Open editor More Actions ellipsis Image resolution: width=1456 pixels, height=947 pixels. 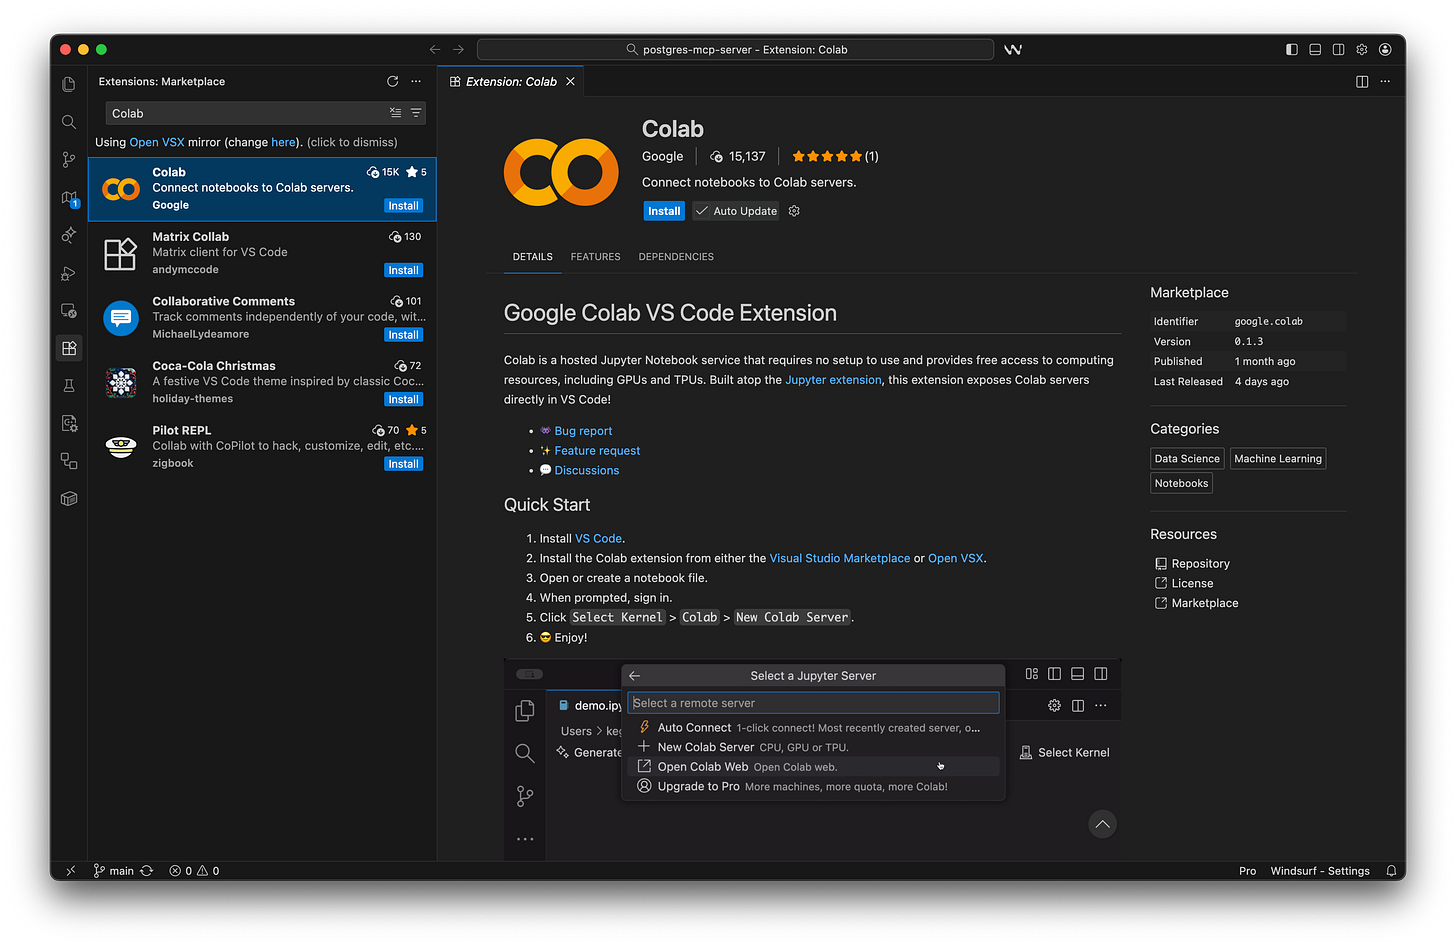pos(1385,82)
